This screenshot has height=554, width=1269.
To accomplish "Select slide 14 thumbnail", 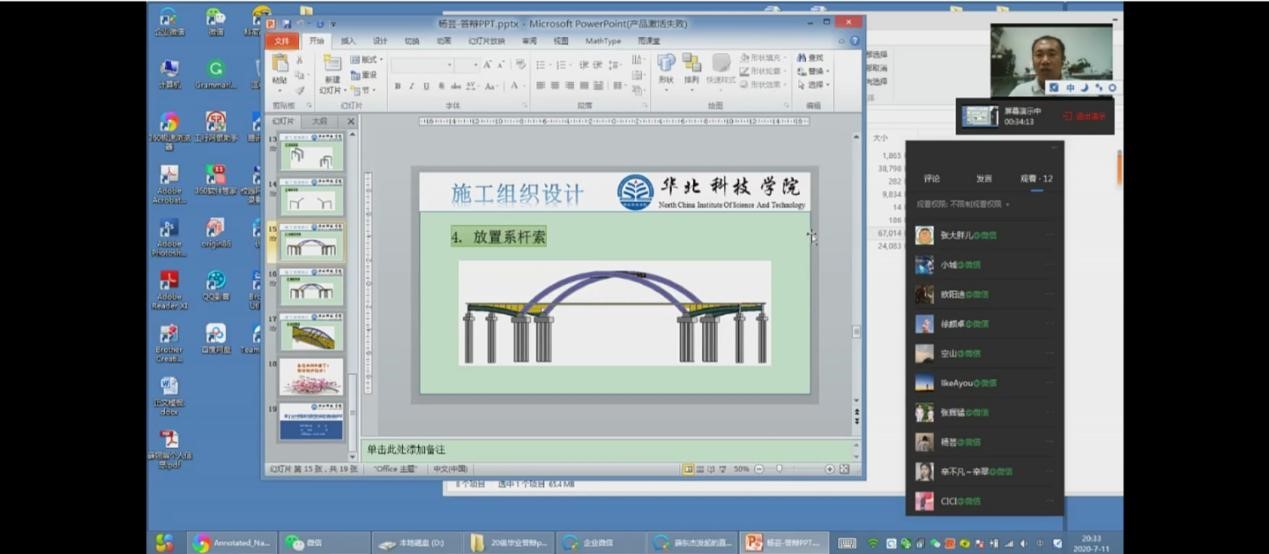I will coord(311,198).
